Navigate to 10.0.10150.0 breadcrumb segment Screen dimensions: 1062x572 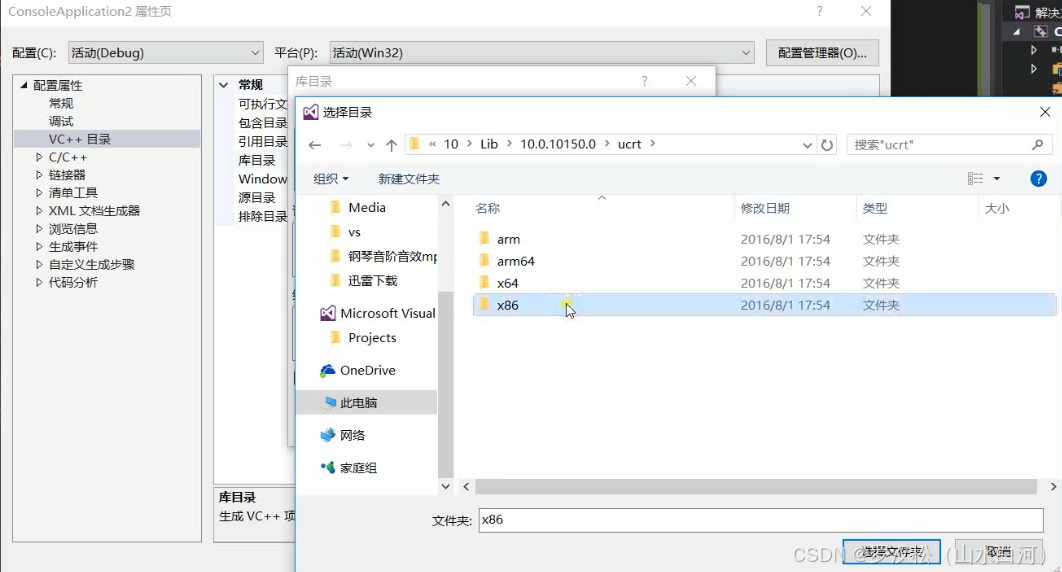[558, 144]
